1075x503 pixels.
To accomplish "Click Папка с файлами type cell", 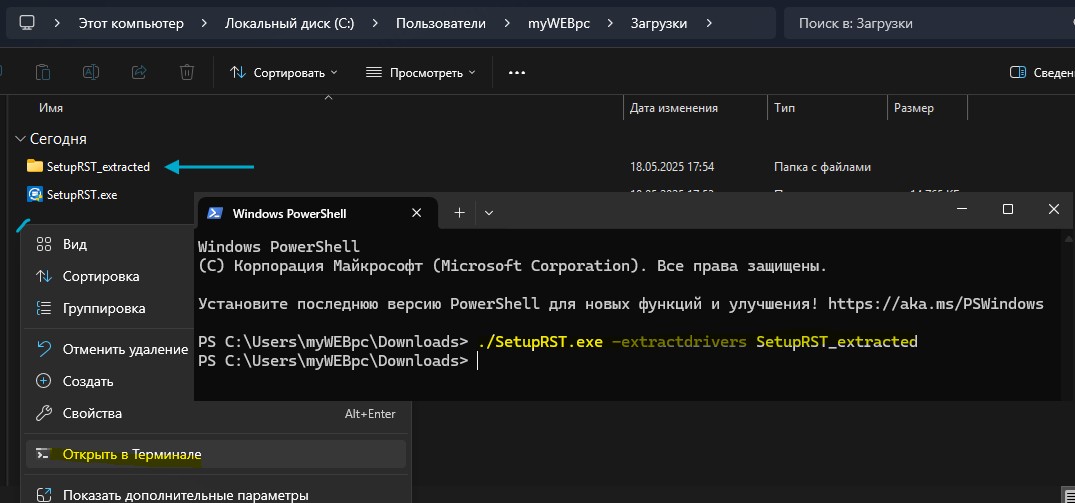I will coord(823,167).
